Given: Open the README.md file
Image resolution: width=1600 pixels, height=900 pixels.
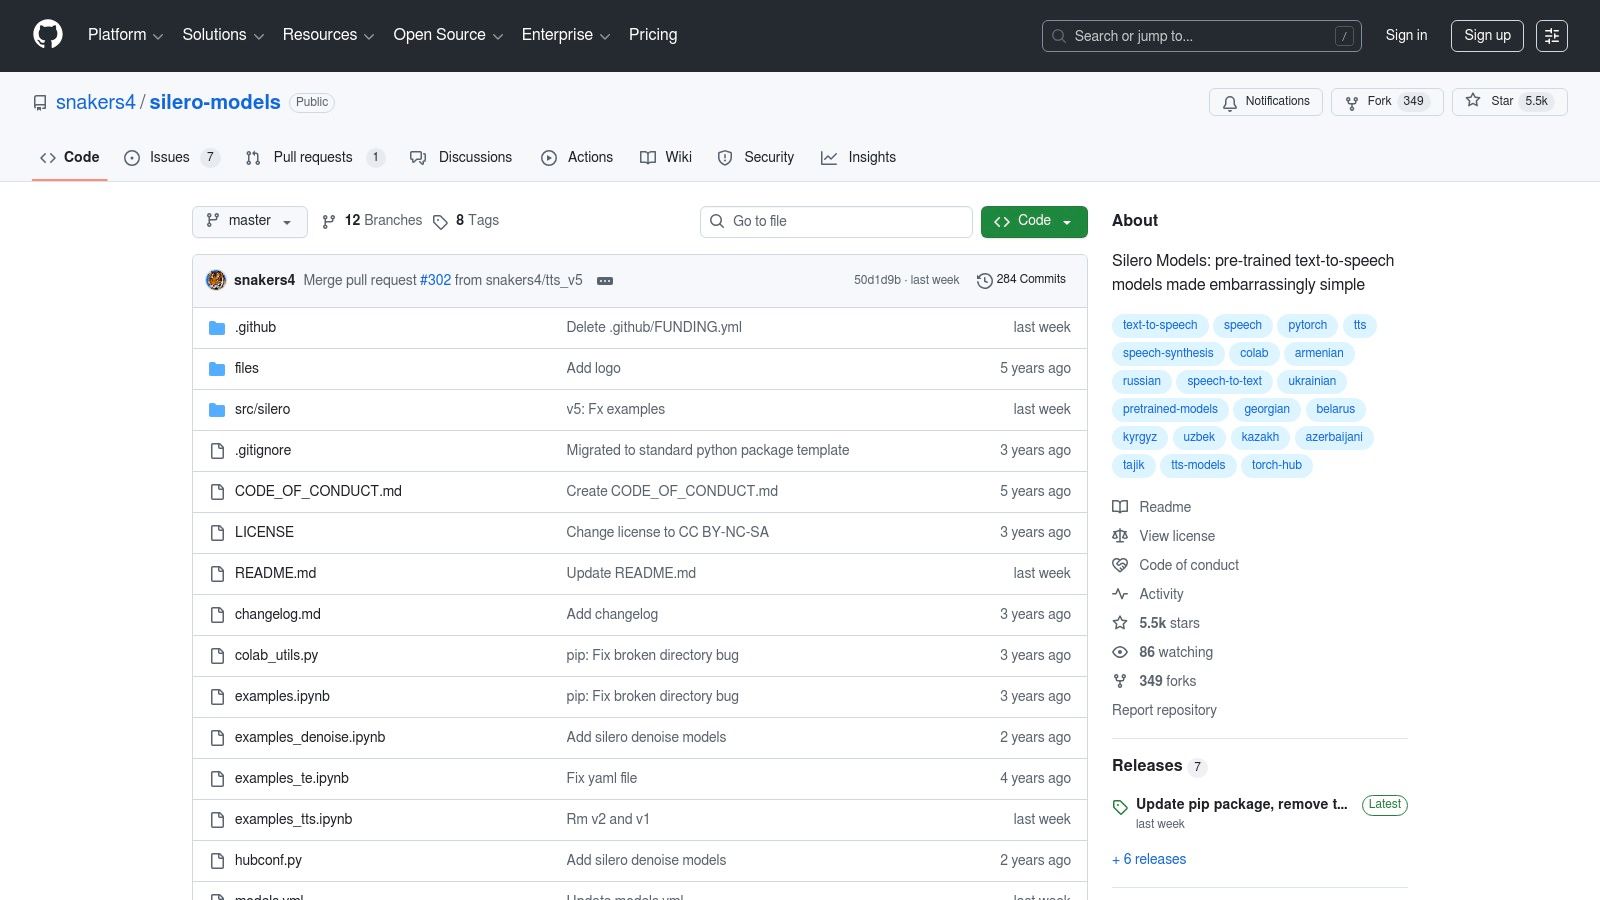Looking at the screenshot, I should [275, 574].
